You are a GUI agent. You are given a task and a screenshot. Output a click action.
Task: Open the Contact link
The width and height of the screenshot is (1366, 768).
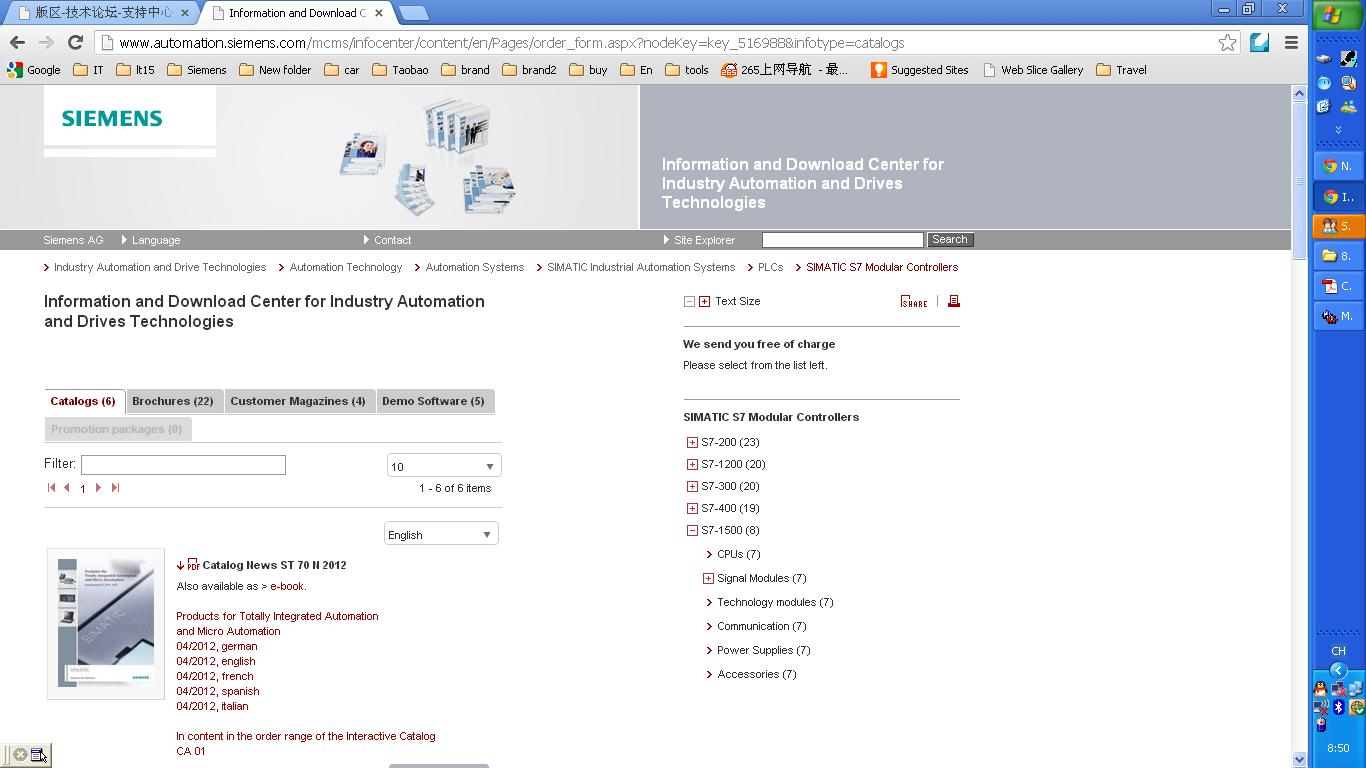[x=388, y=240]
